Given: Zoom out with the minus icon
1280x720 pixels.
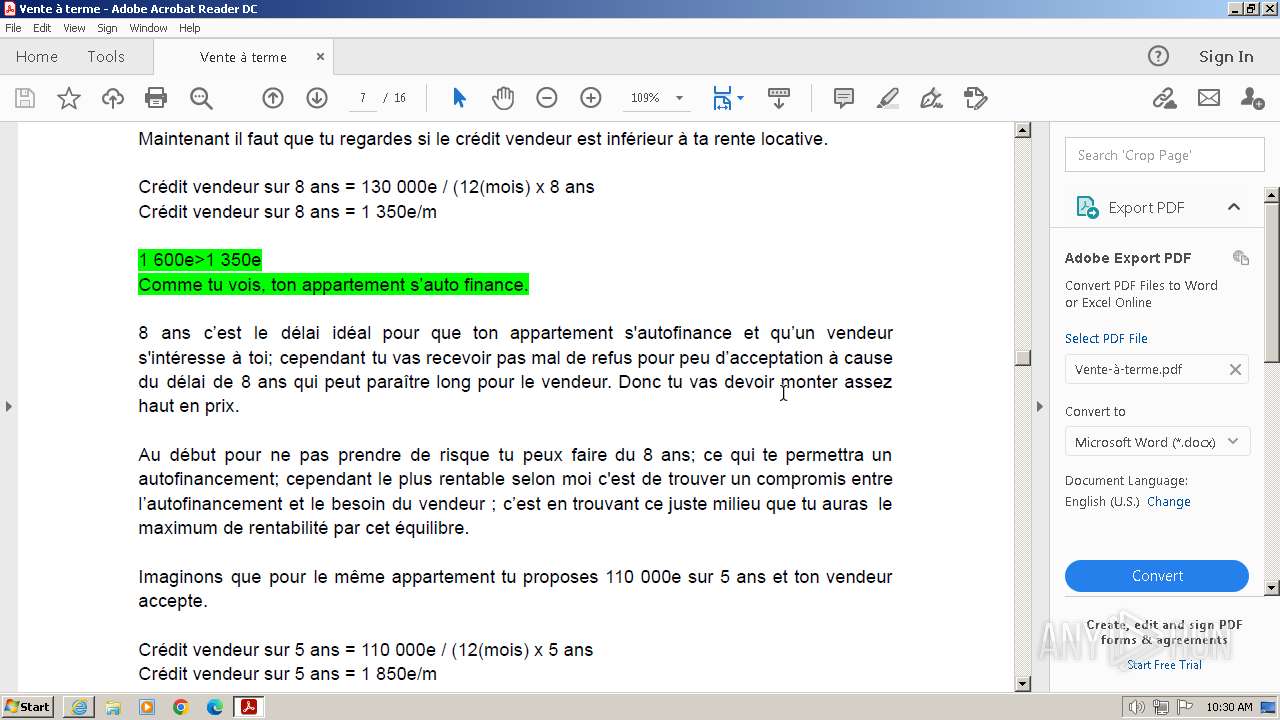Looking at the screenshot, I should coord(547,98).
